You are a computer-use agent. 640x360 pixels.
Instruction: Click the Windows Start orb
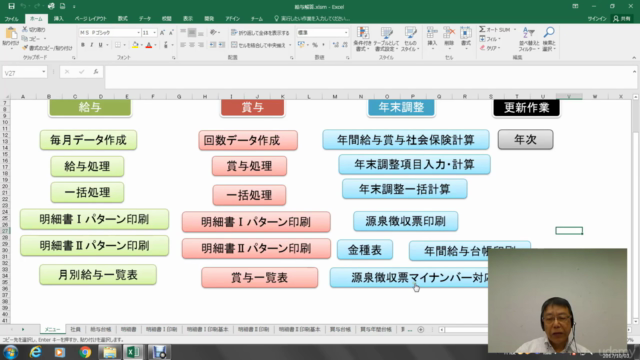coord(10,352)
